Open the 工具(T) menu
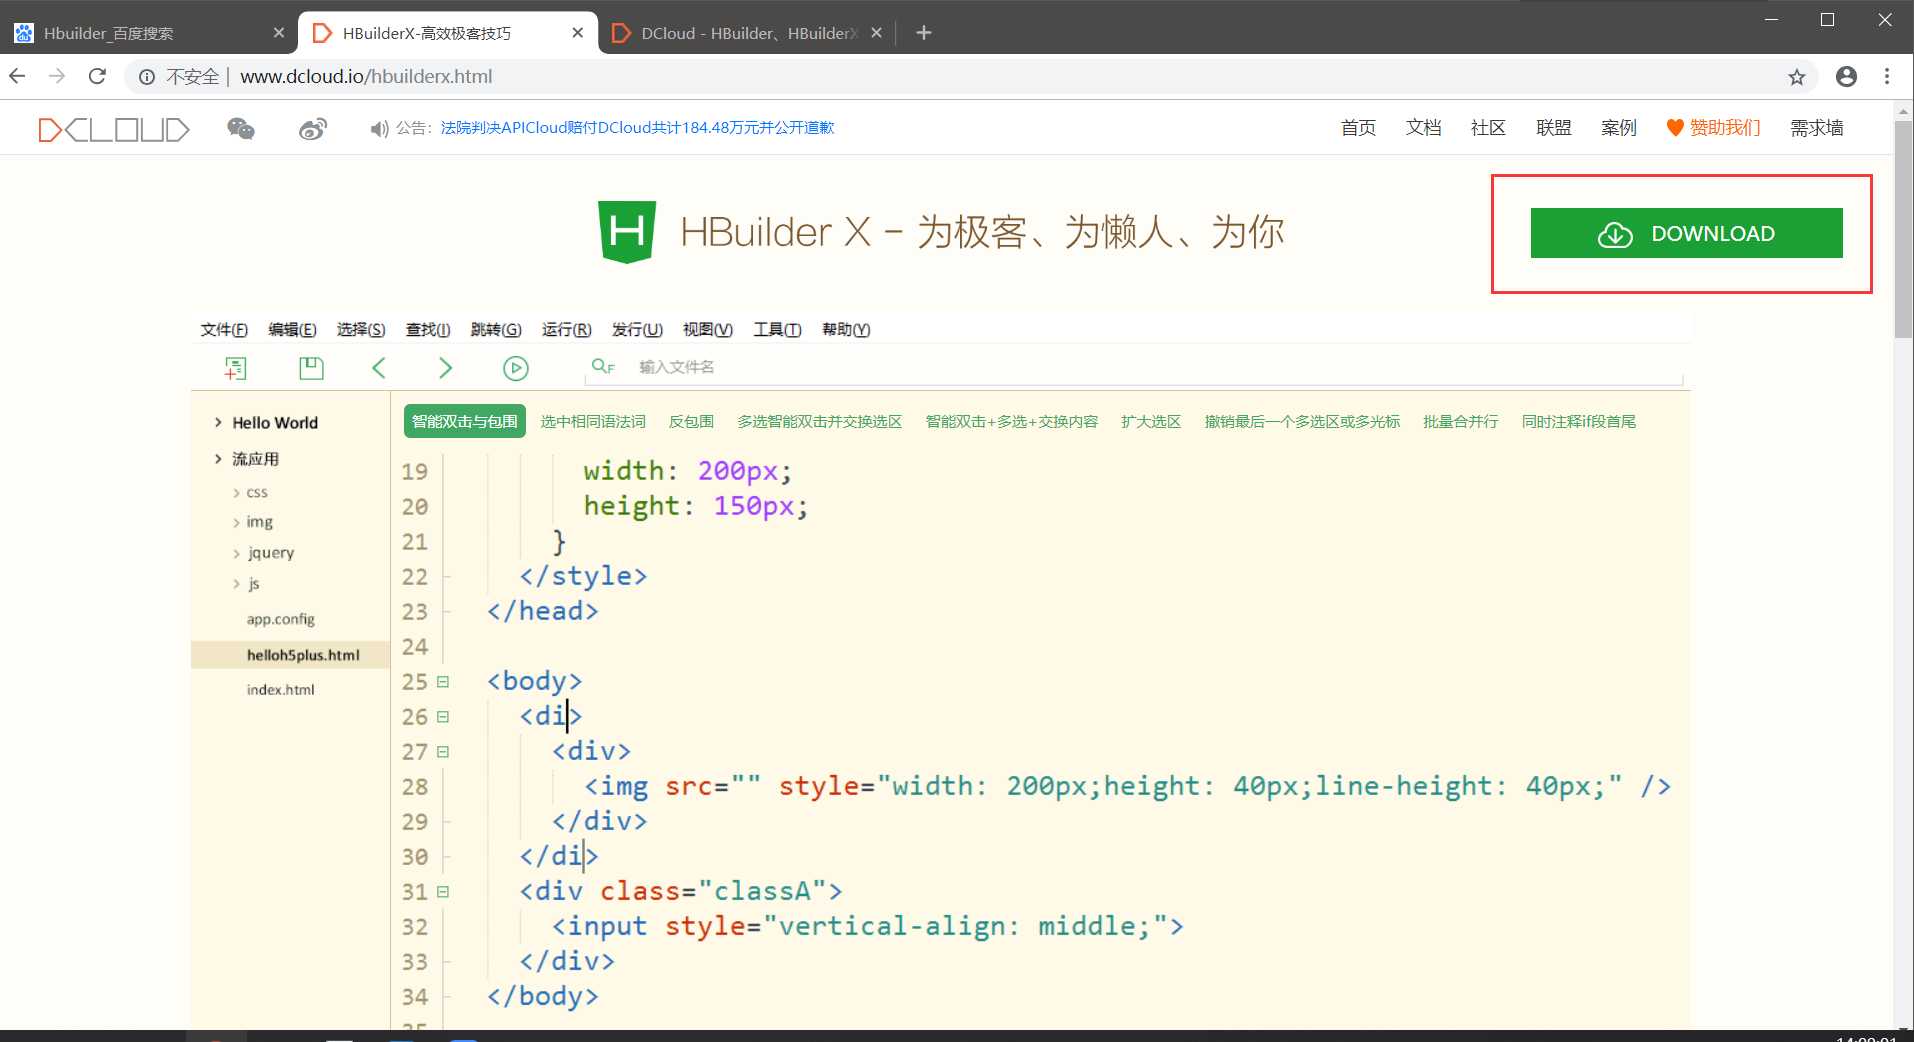The height and width of the screenshot is (1042, 1914). (777, 330)
